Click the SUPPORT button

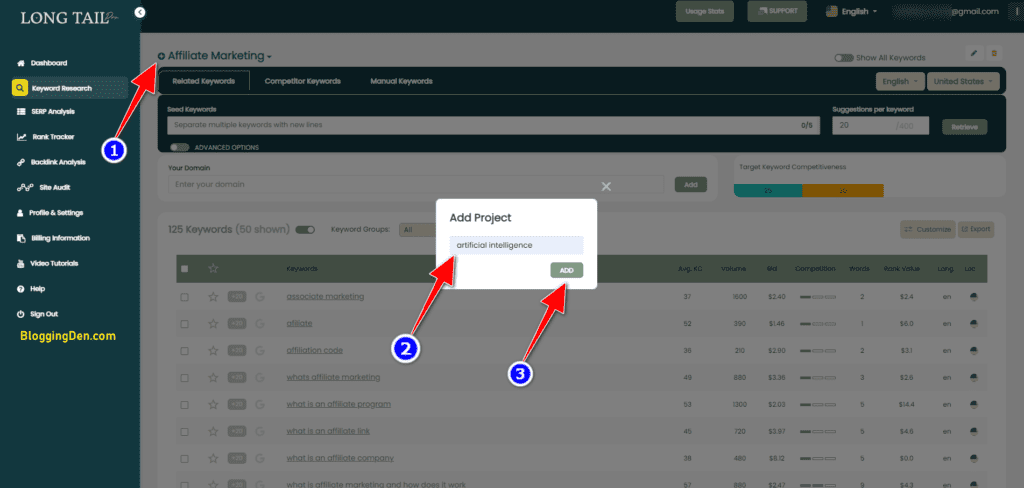777,12
